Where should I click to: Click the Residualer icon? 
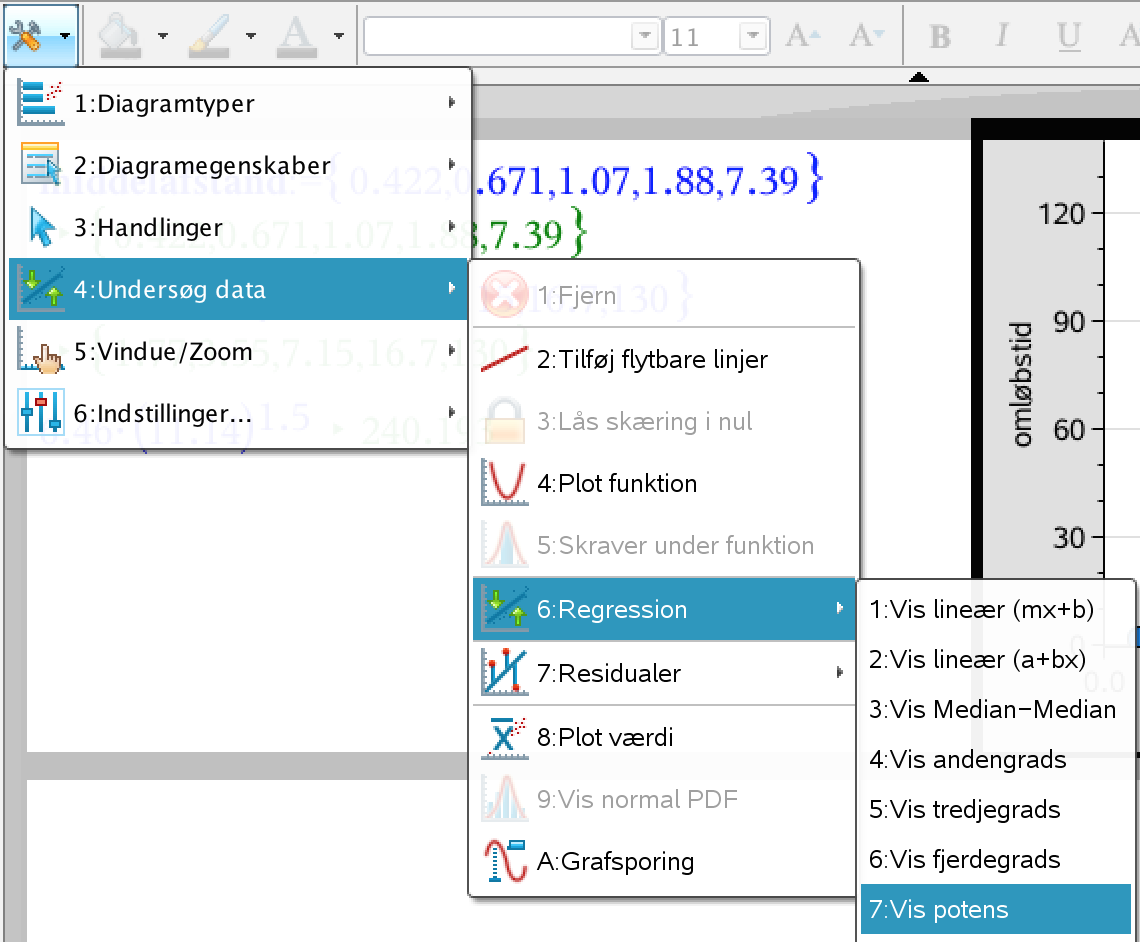[505, 672]
